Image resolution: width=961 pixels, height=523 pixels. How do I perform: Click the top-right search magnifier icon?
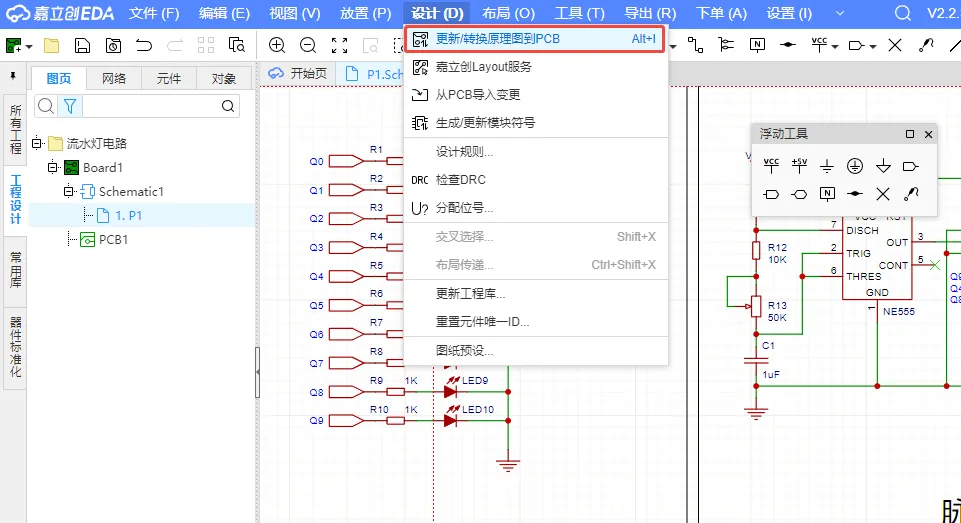902,13
